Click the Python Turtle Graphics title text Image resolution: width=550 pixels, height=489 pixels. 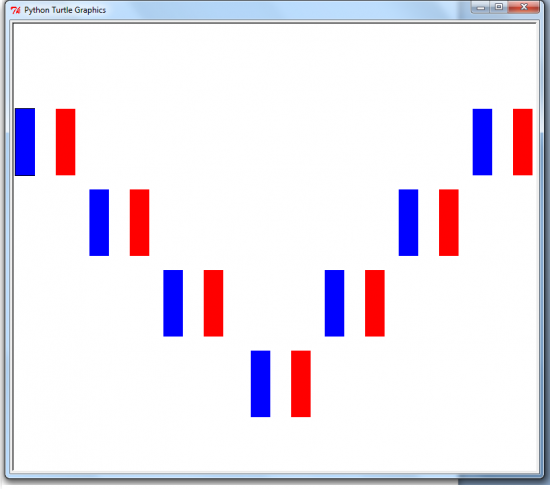pos(65,10)
